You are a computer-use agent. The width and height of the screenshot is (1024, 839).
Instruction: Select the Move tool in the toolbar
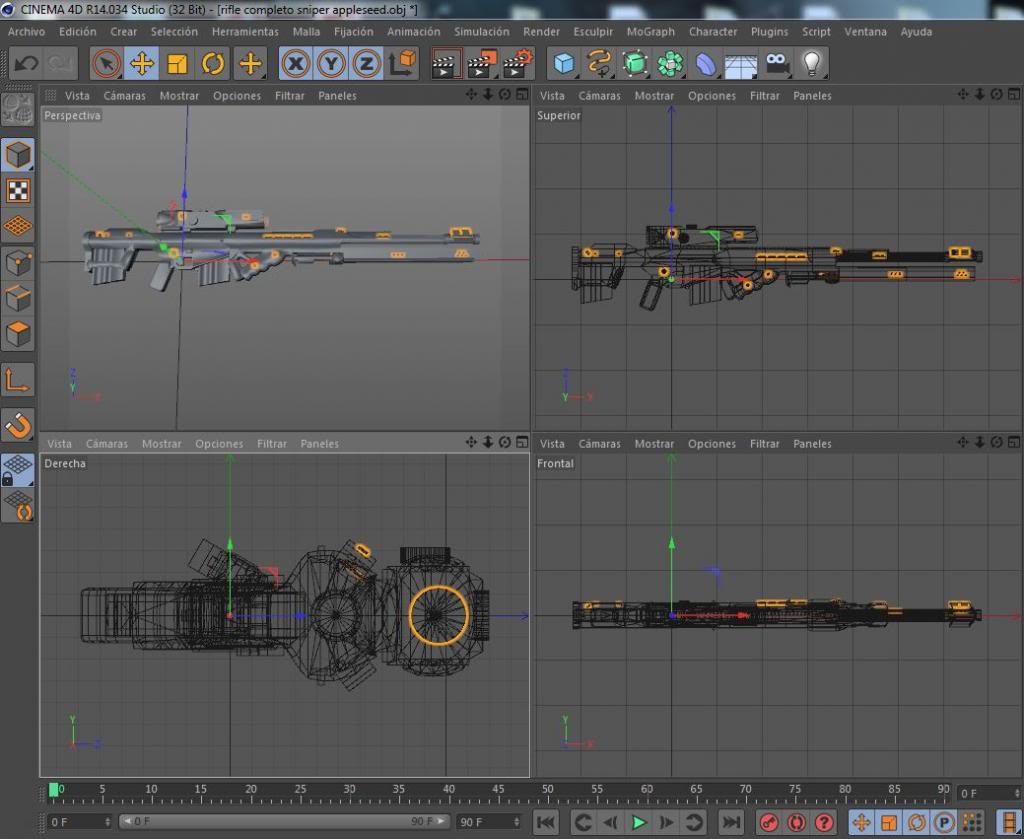(141, 64)
